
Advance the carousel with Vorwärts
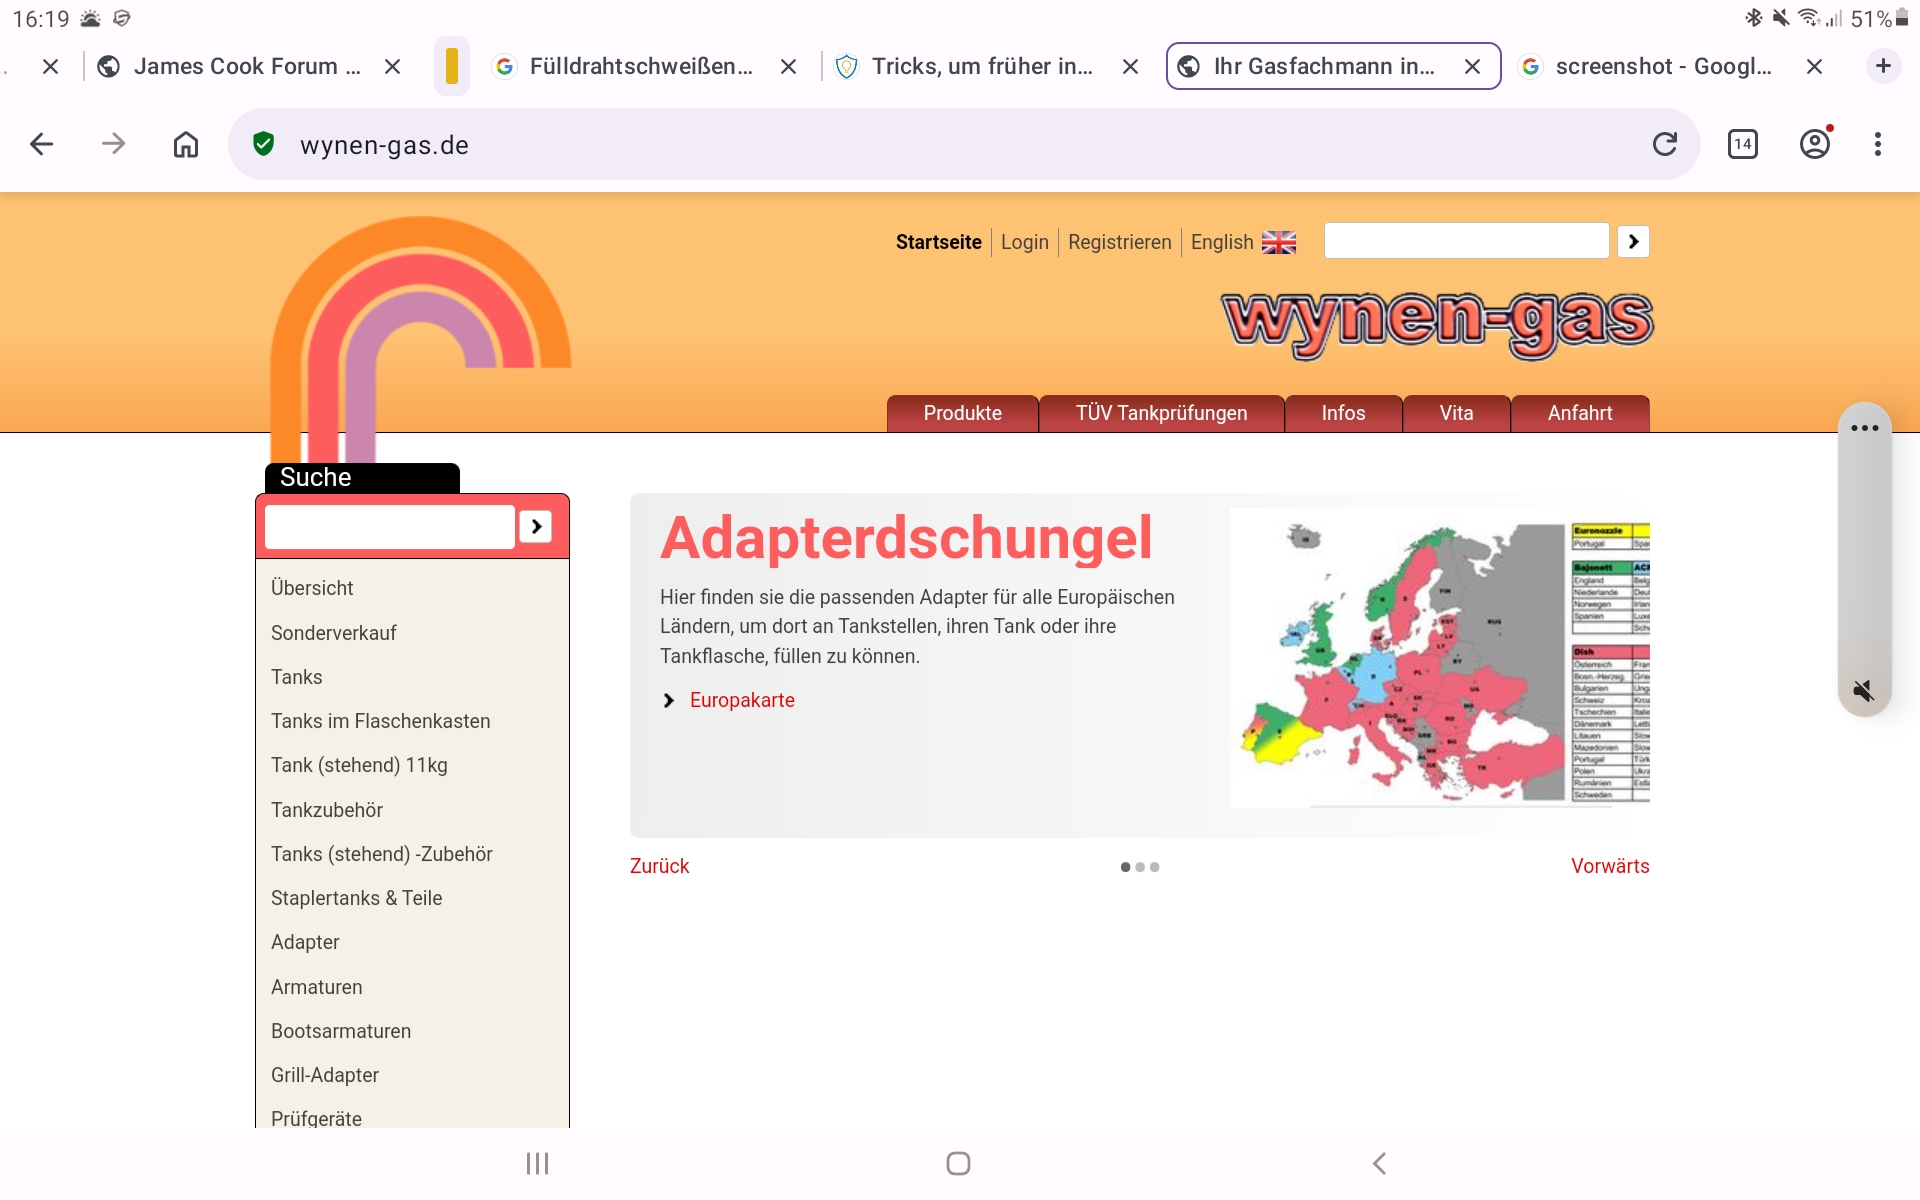tap(1609, 866)
